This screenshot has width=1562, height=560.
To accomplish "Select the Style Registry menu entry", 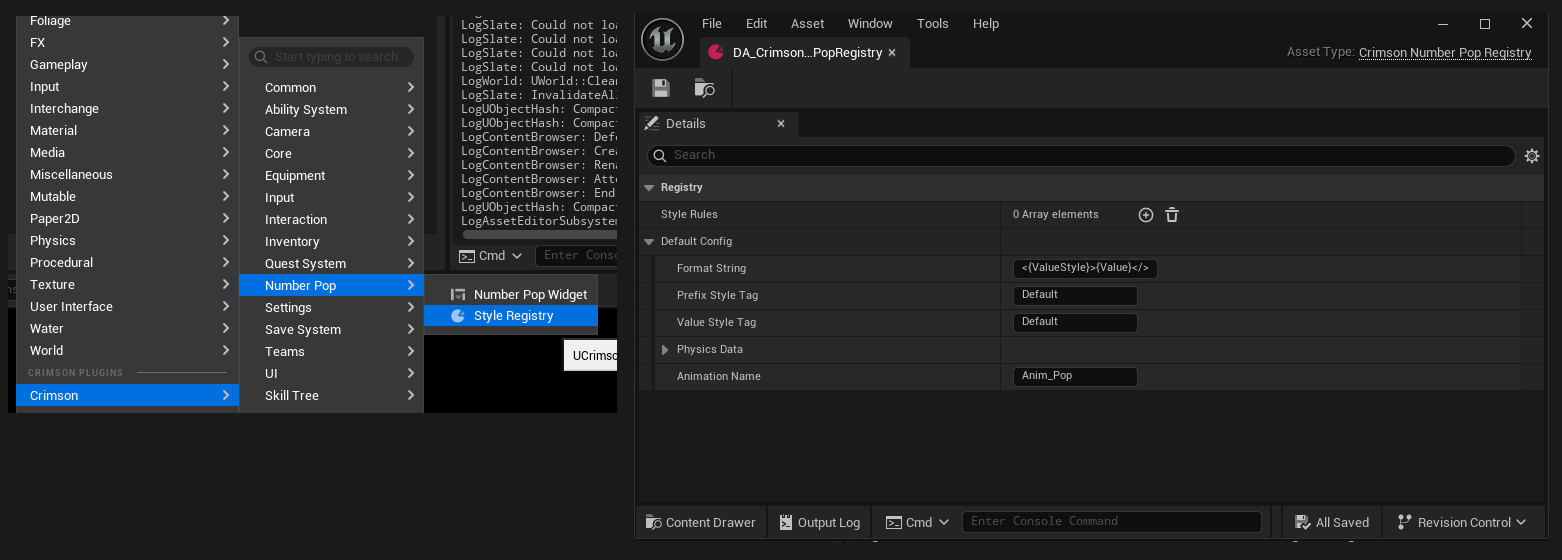I will 511,316.
